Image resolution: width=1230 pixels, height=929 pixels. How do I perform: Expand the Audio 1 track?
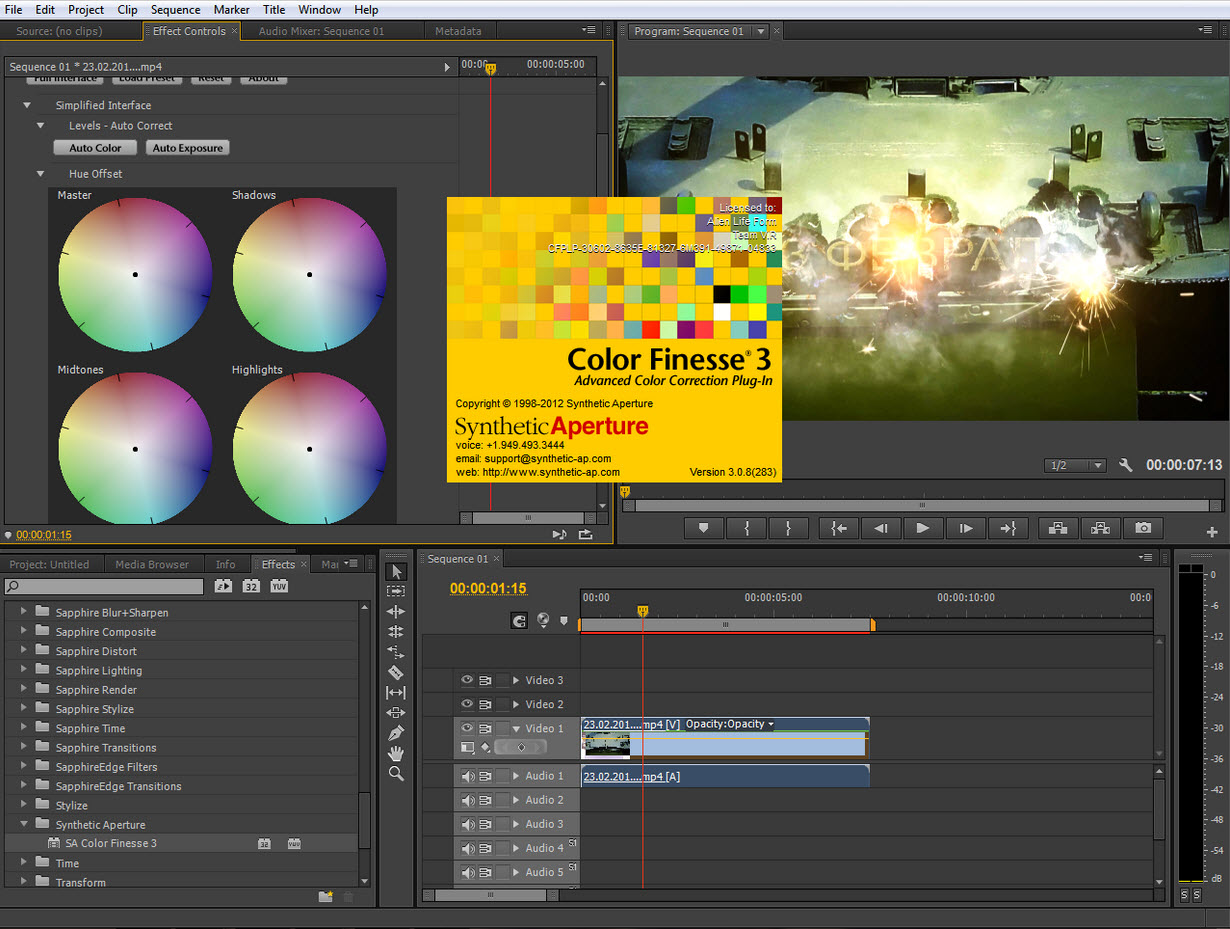[516, 776]
